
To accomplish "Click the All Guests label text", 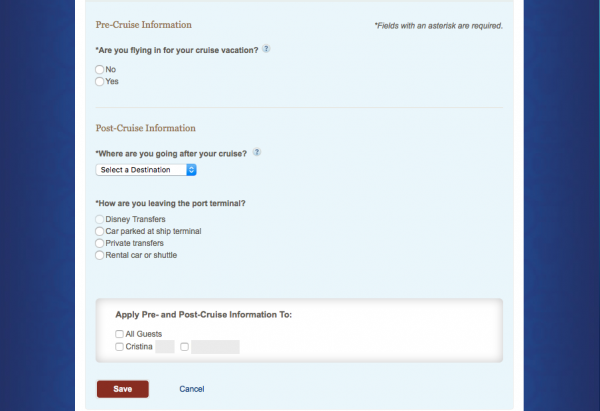I will [x=144, y=334].
